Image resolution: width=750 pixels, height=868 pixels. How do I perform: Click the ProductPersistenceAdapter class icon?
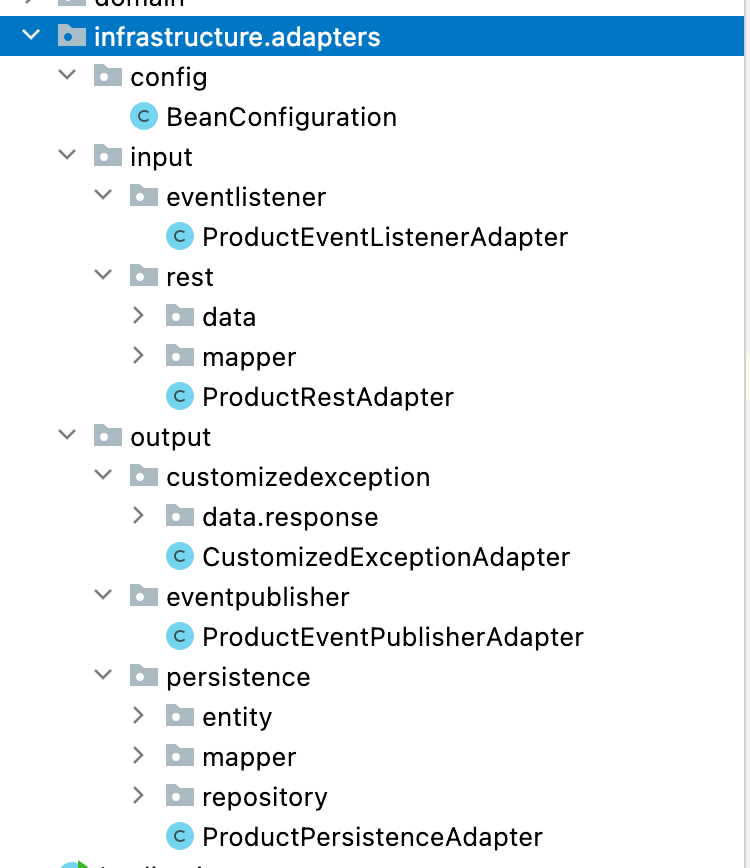coord(180,836)
